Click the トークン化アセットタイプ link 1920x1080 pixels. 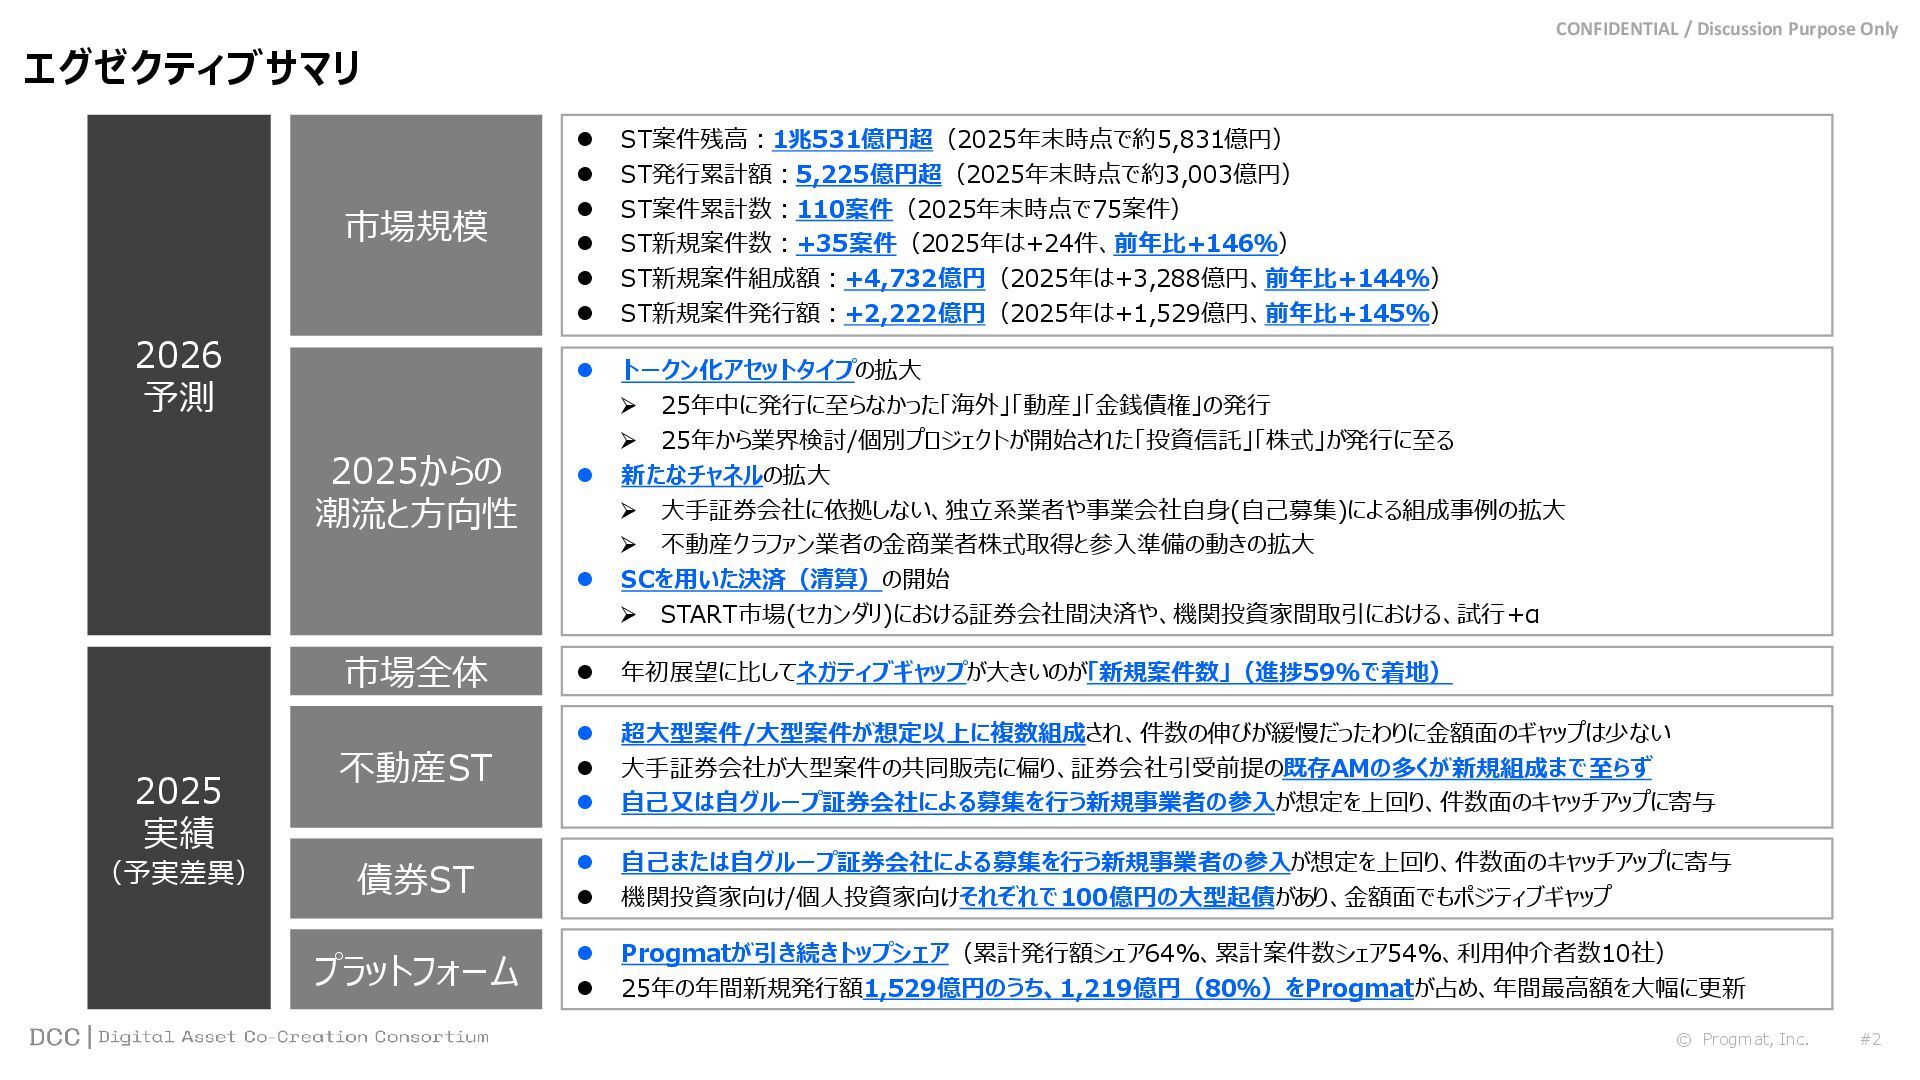[x=737, y=370]
